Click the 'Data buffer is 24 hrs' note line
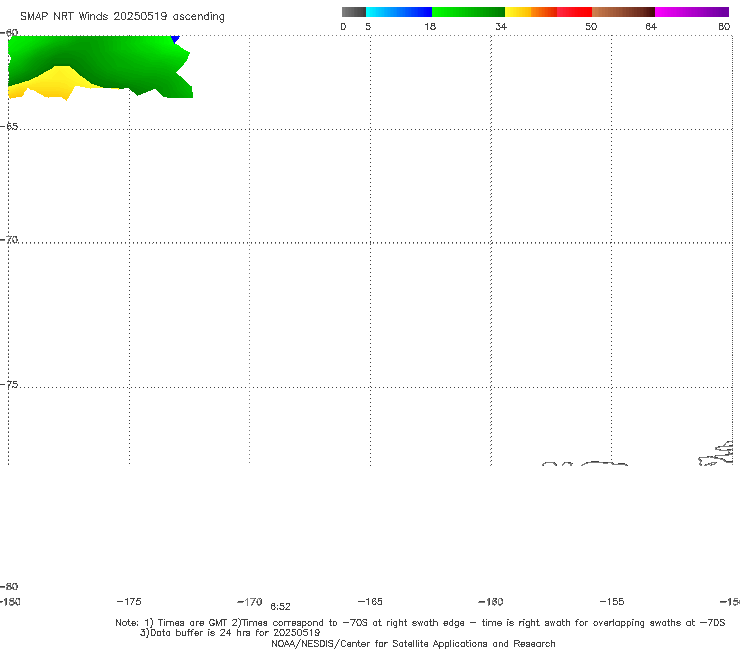The height and width of the screenshot is (650, 740). (230, 633)
